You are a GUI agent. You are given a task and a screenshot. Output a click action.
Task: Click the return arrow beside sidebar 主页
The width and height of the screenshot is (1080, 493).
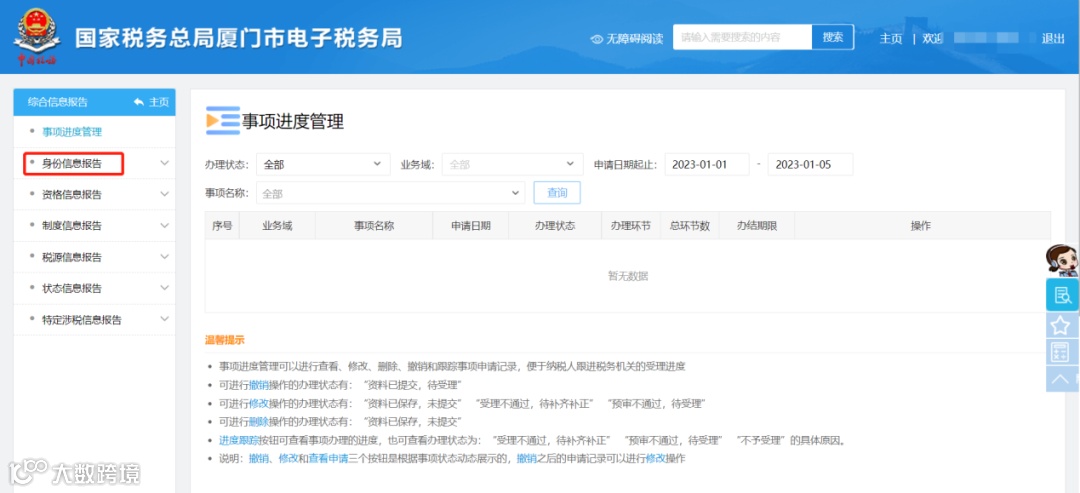[x=139, y=102]
